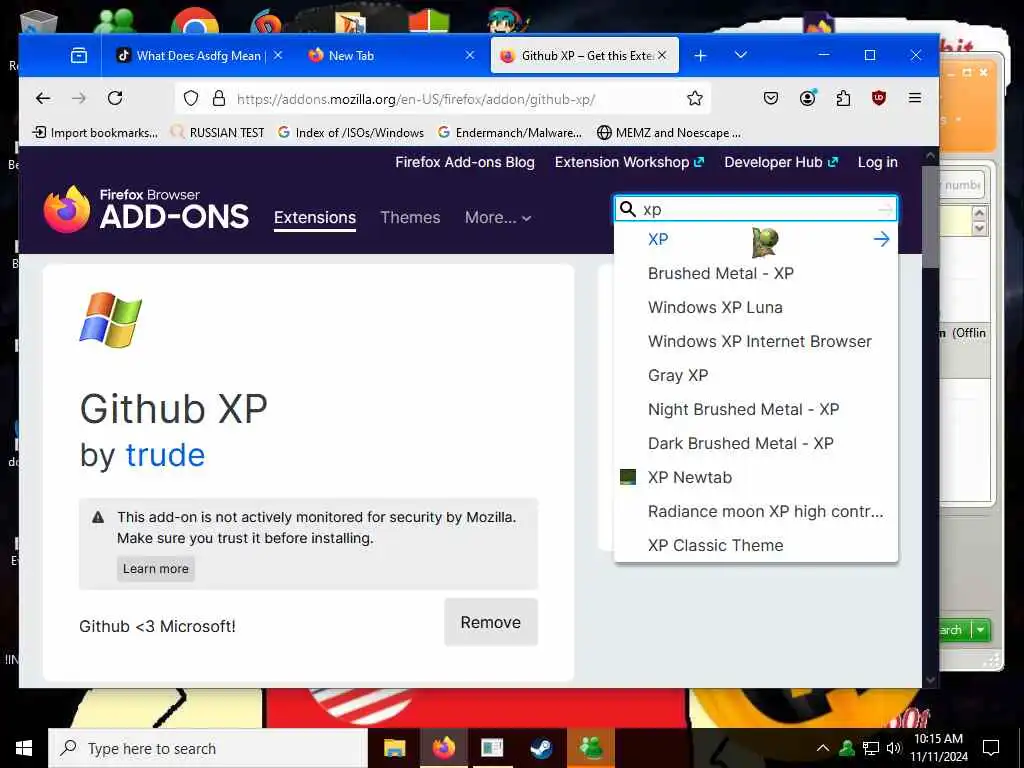Image resolution: width=1024 pixels, height=768 pixels.
Task: Click the Log in link
Action: (877, 162)
